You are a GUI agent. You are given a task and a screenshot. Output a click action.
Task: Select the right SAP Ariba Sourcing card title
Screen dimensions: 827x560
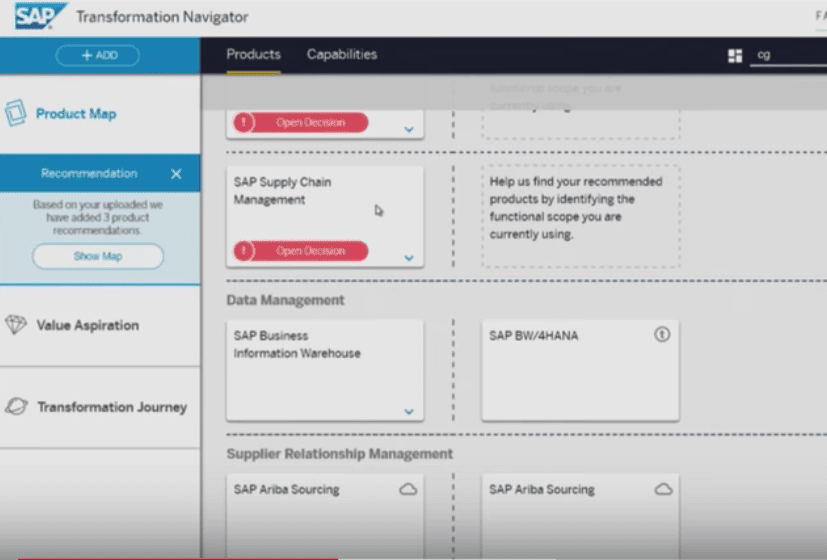click(542, 489)
